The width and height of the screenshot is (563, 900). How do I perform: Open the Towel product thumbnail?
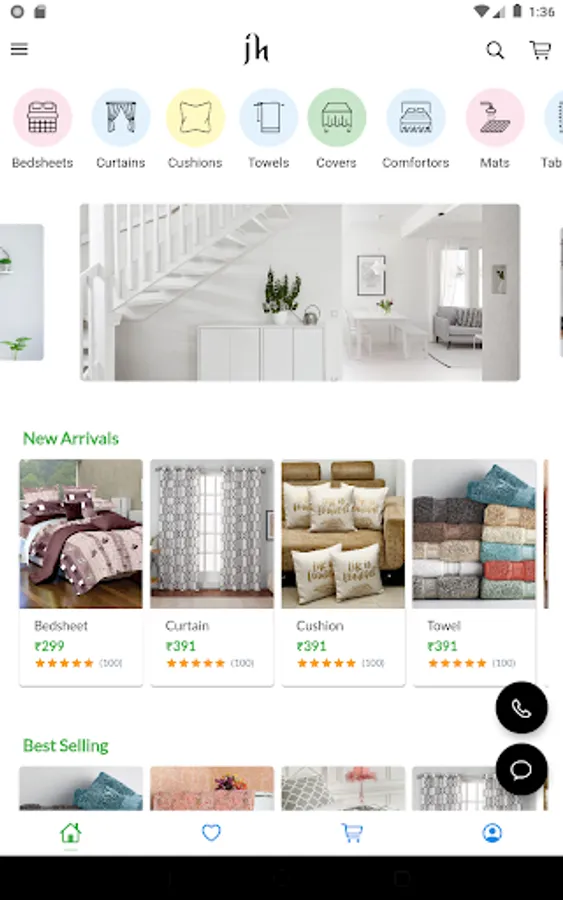pyautogui.click(x=474, y=533)
